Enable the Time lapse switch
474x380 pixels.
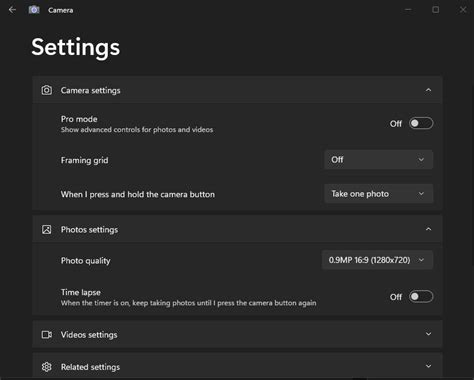[421, 297]
